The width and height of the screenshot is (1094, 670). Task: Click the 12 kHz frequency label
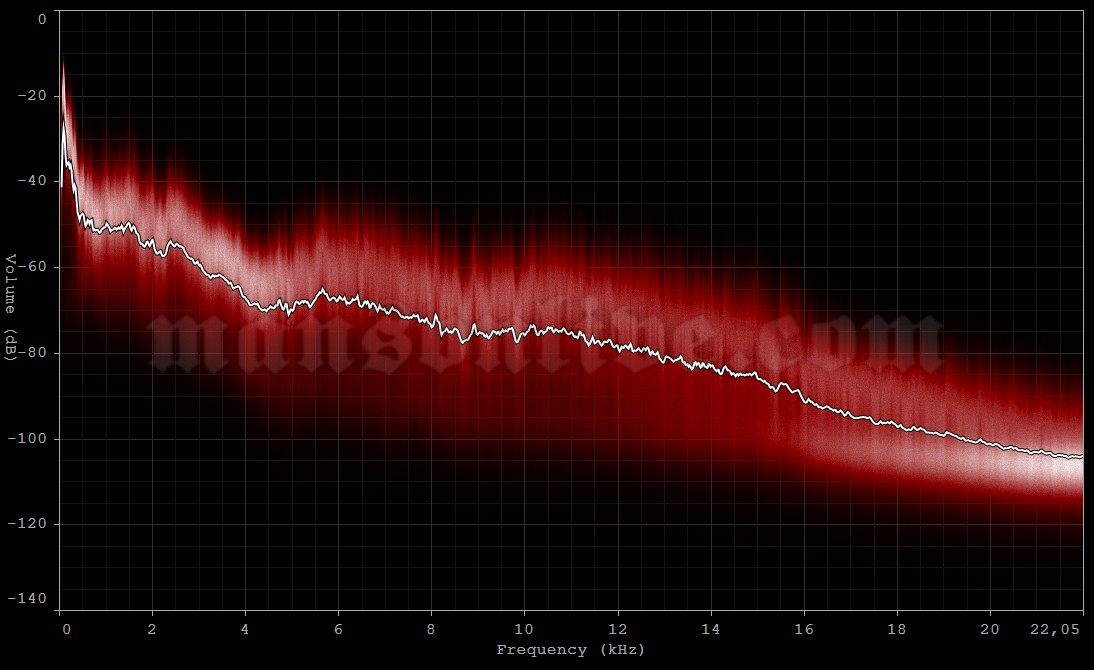[619, 628]
